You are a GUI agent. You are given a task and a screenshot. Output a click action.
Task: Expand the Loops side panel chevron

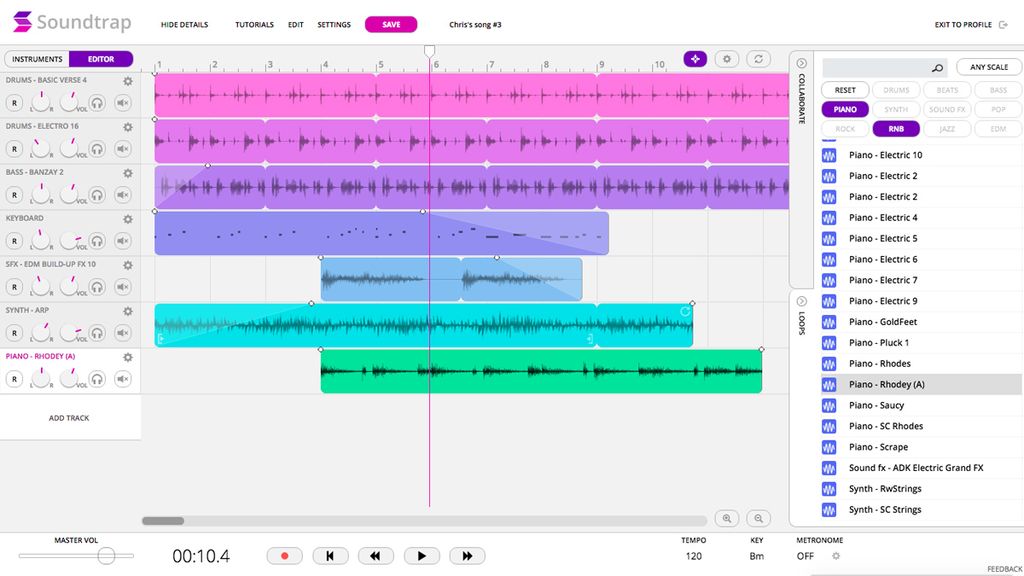pos(801,300)
